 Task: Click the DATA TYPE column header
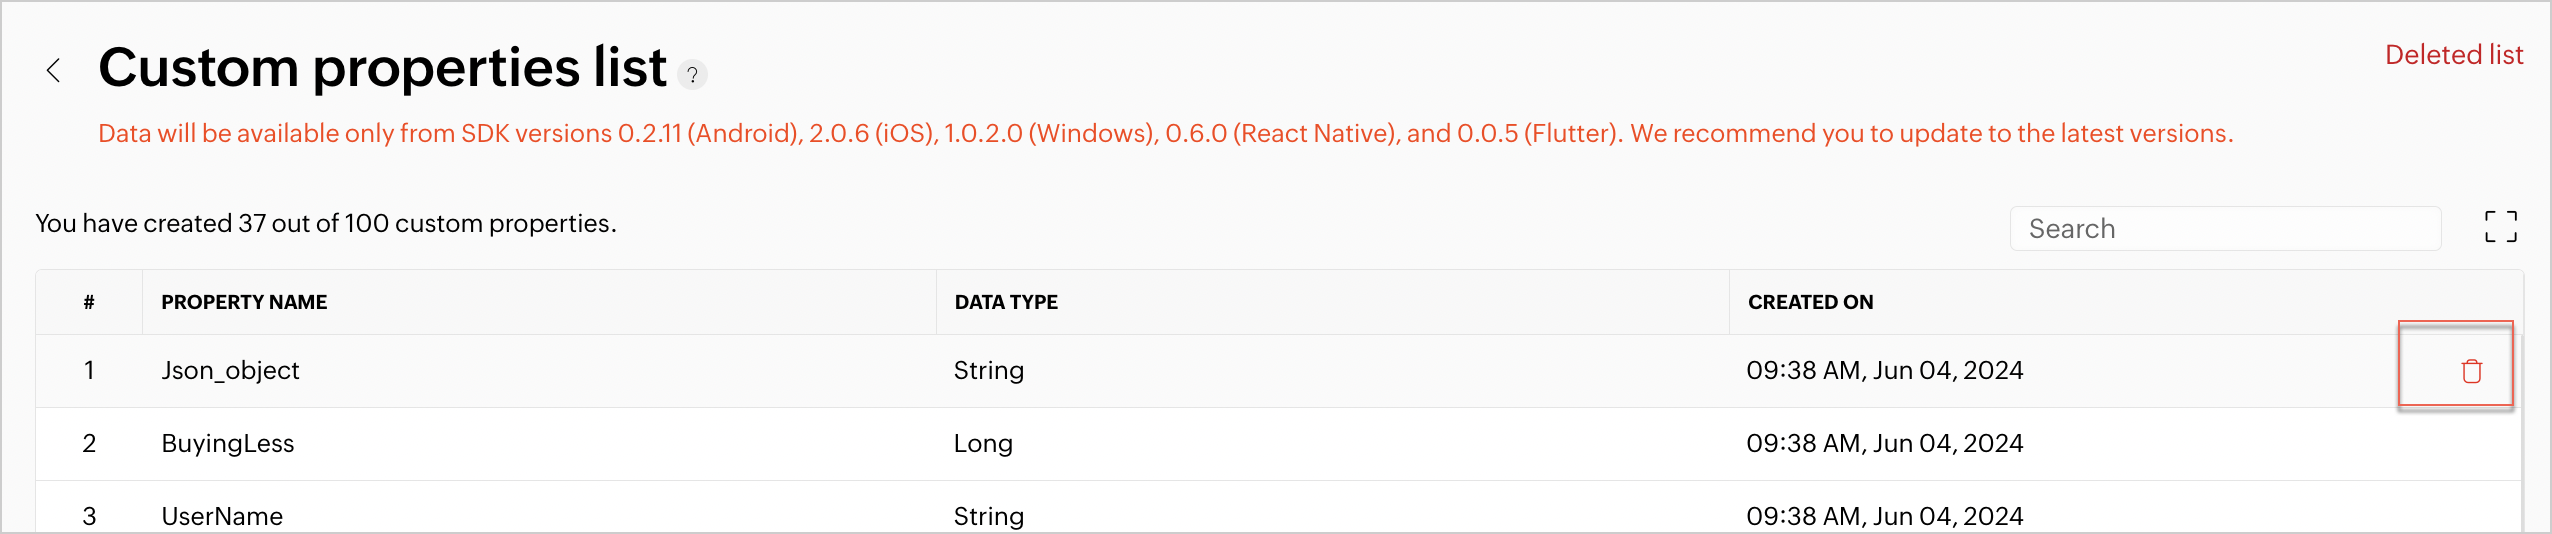(x=1006, y=302)
